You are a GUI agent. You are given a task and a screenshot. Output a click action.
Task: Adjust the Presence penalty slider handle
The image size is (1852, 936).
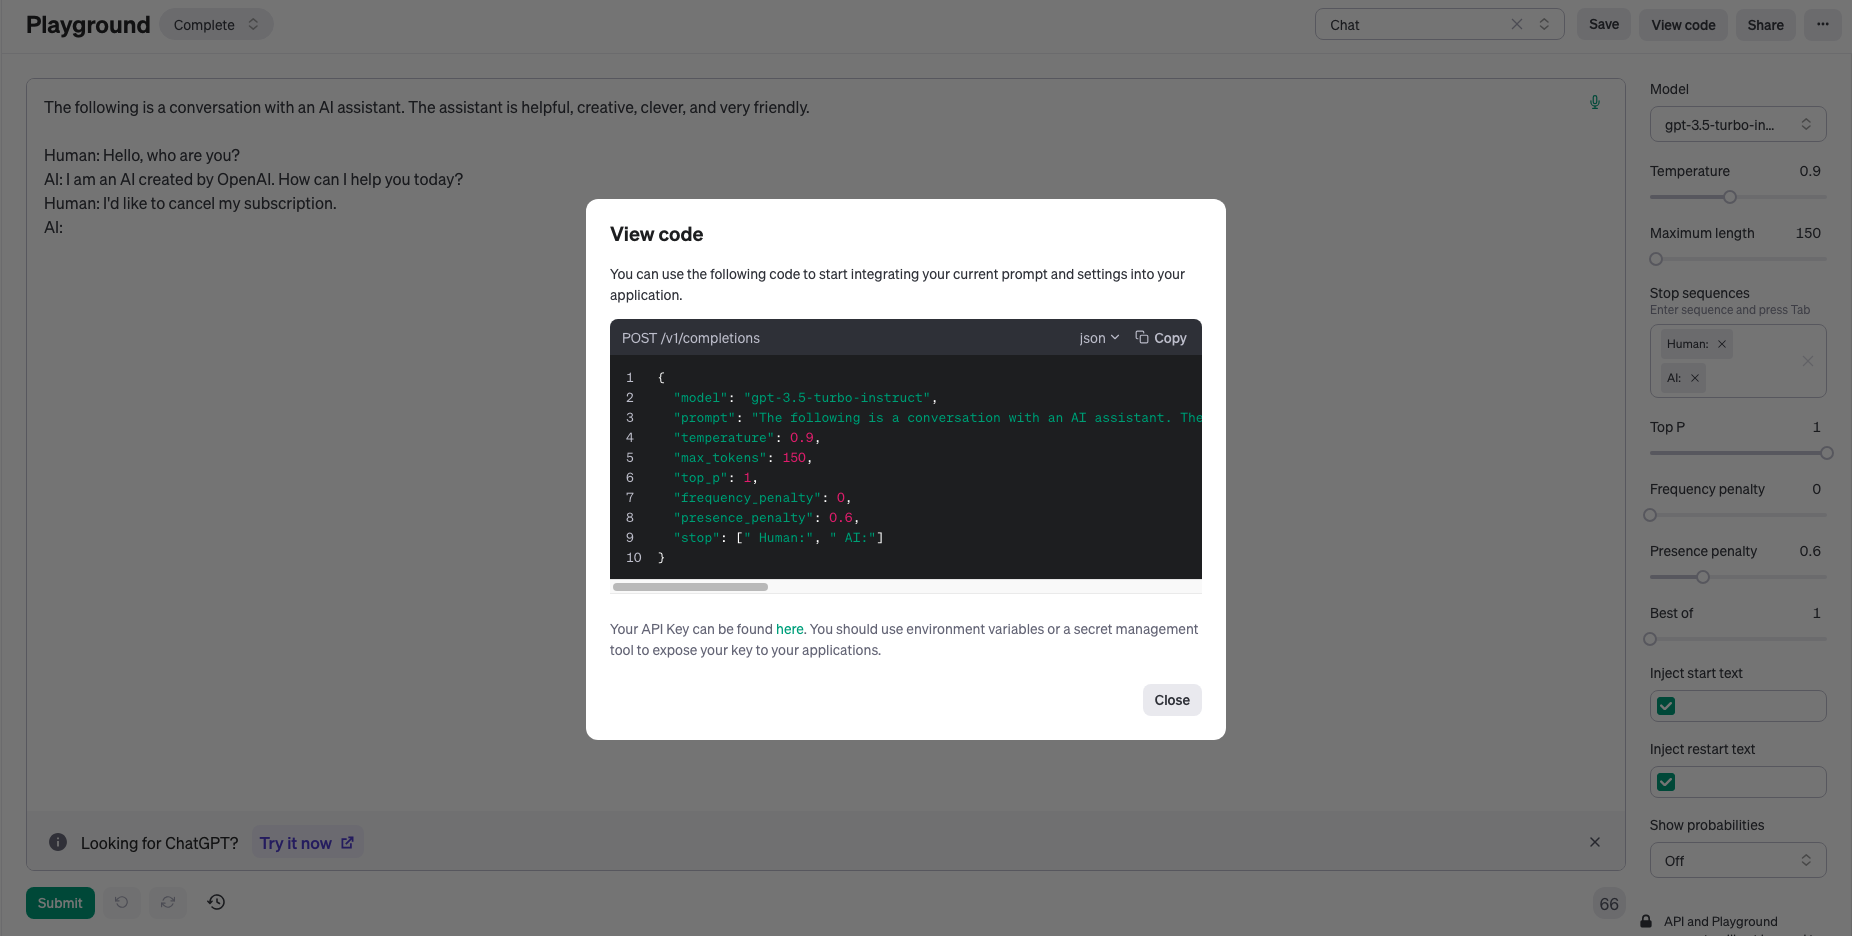1703,577
